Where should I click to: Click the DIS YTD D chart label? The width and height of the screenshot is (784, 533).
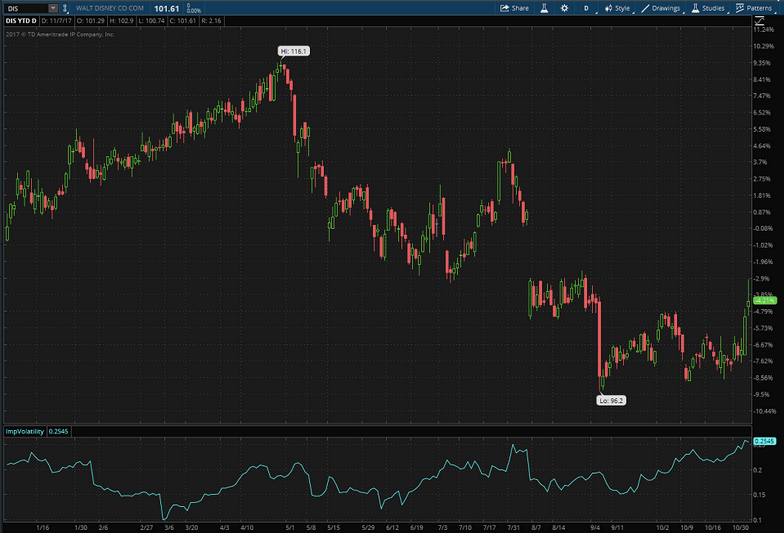pyautogui.click(x=21, y=21)
